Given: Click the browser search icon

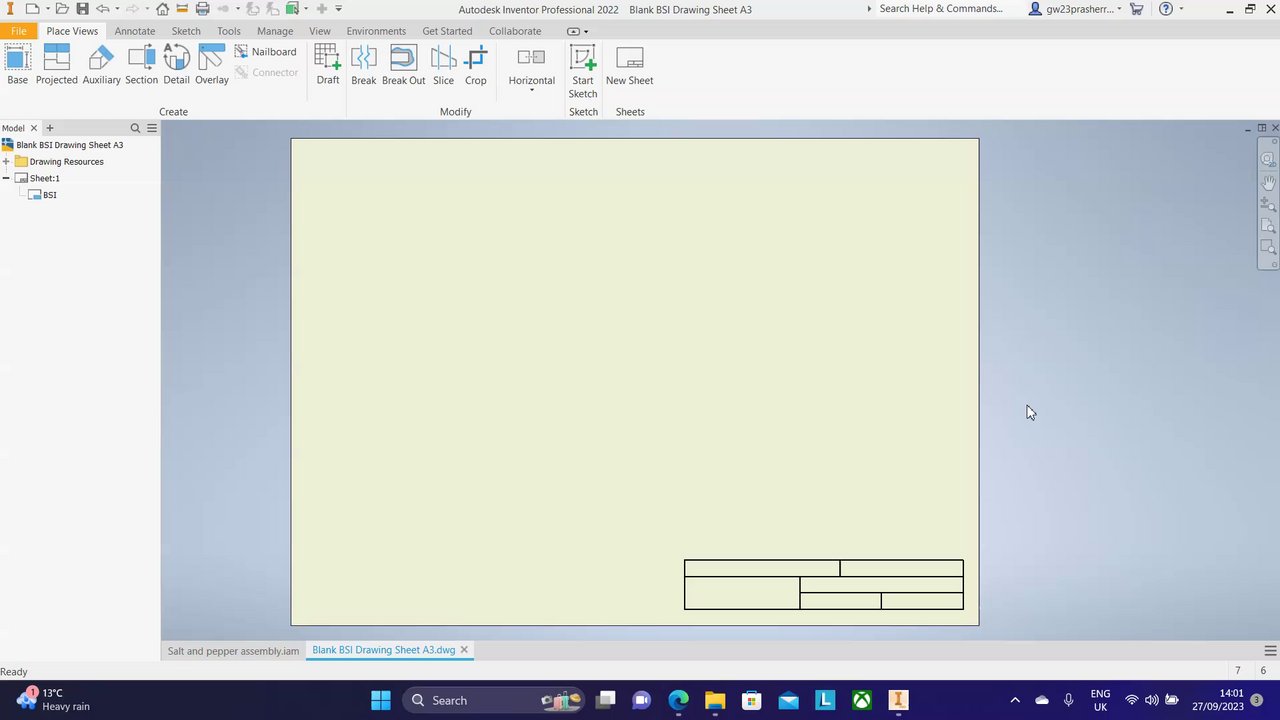Looking at the screenshot, I should pyautogui.click(x=135, y=128).
